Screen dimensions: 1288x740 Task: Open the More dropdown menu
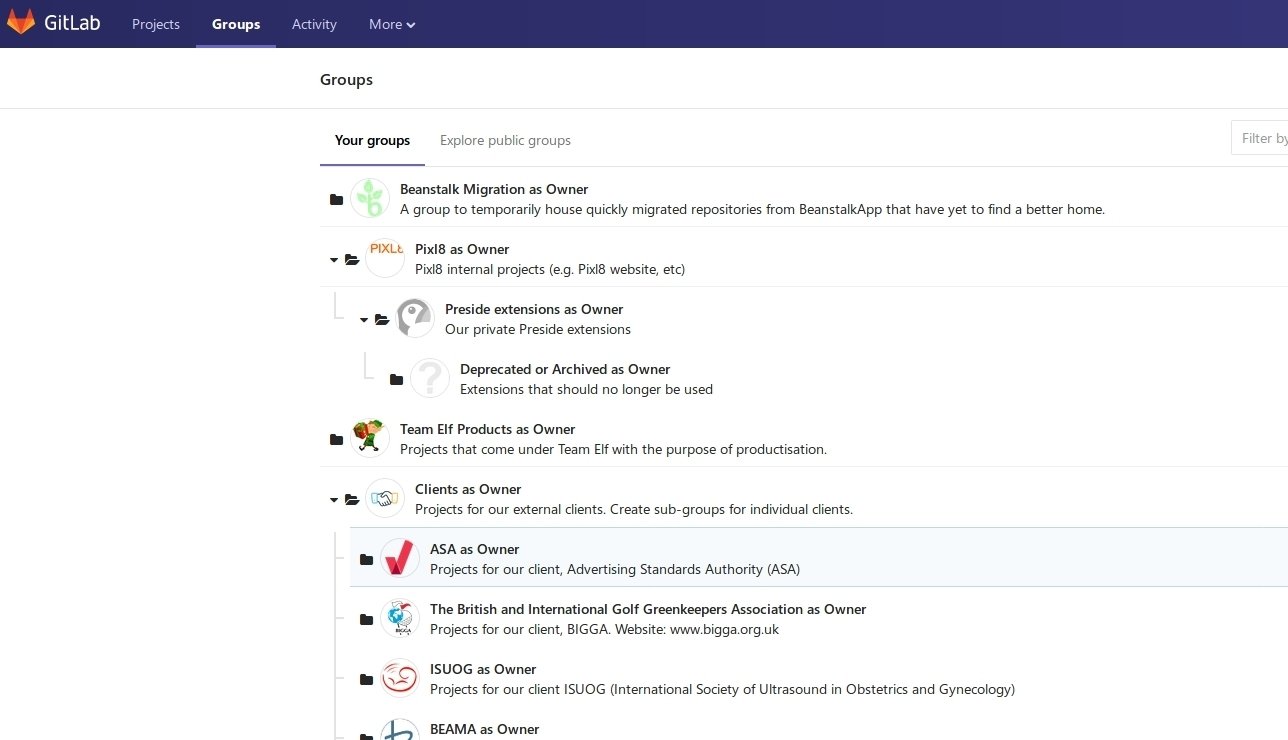click(x=392, y=24)
